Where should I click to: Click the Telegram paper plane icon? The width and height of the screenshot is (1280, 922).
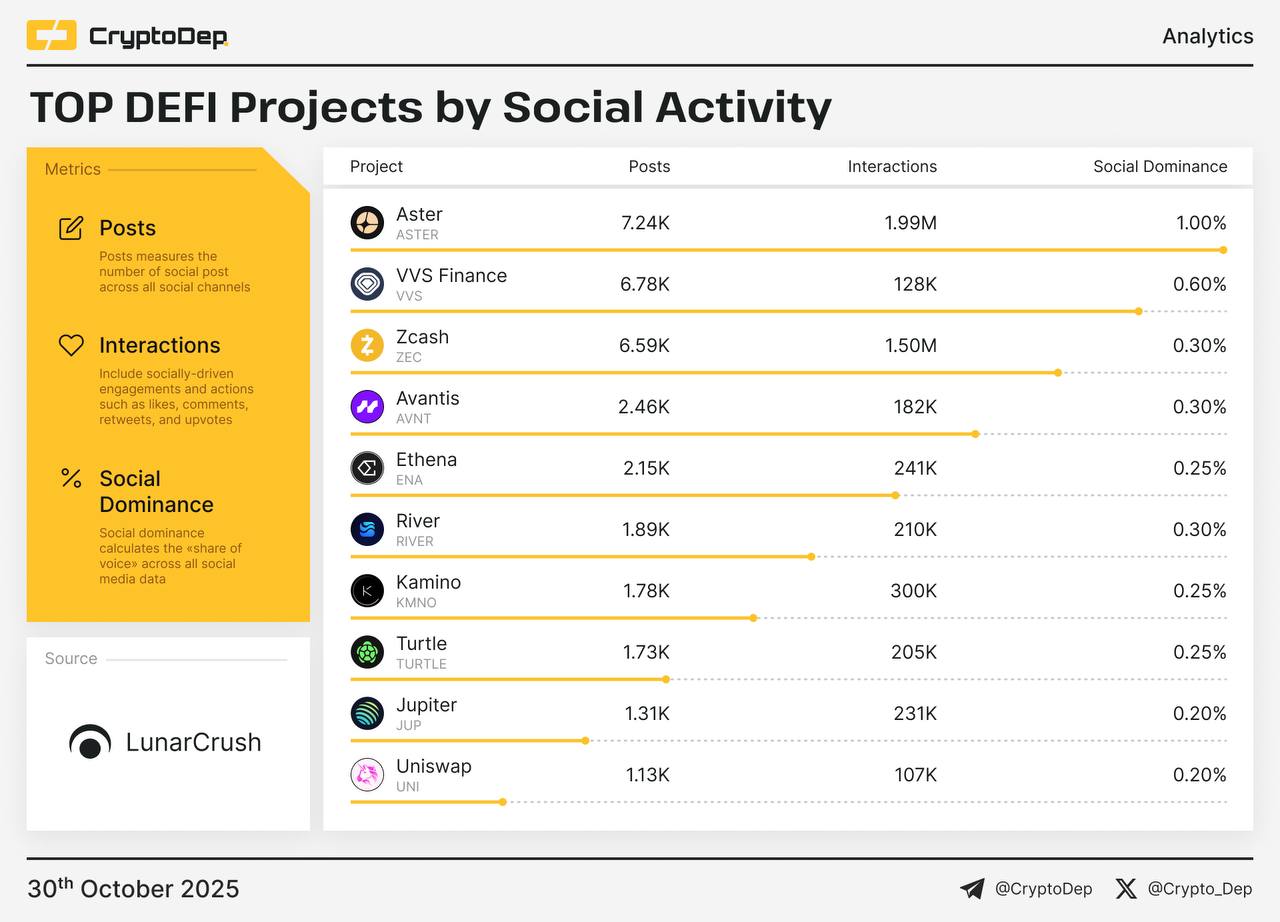(971, 889)
